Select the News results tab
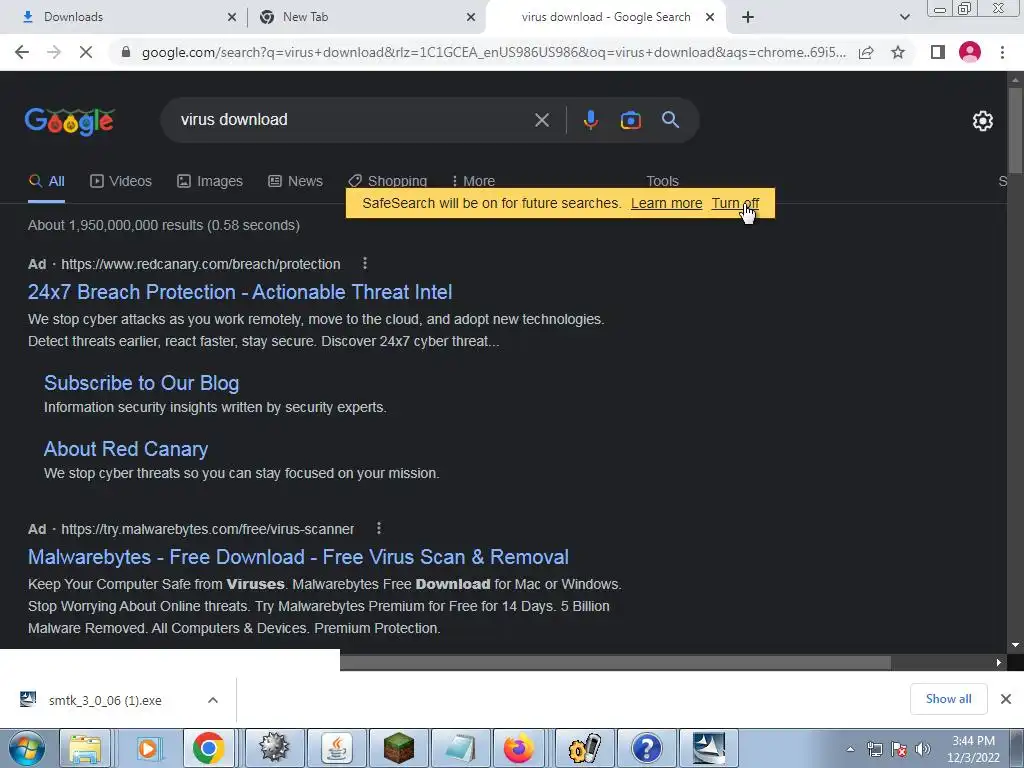The height and width of the screenshot is (768, 1024). 295,181
